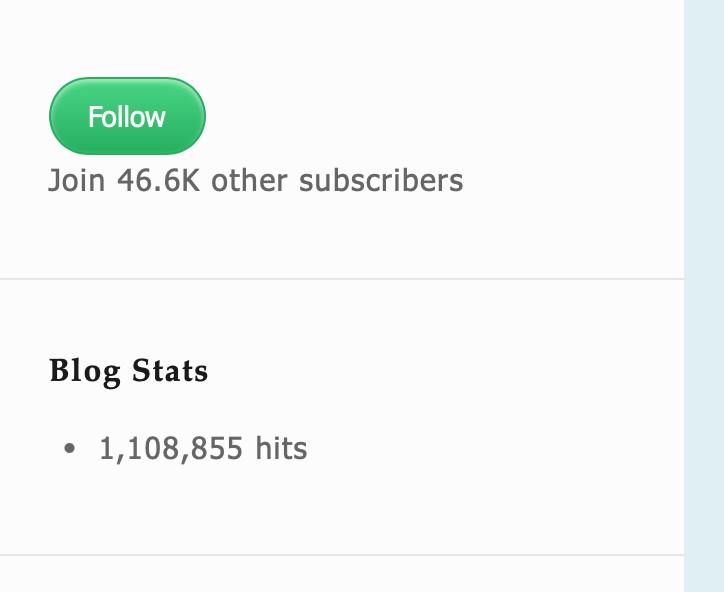Click the word "Blog" in the heading

[x=84, y=371]
